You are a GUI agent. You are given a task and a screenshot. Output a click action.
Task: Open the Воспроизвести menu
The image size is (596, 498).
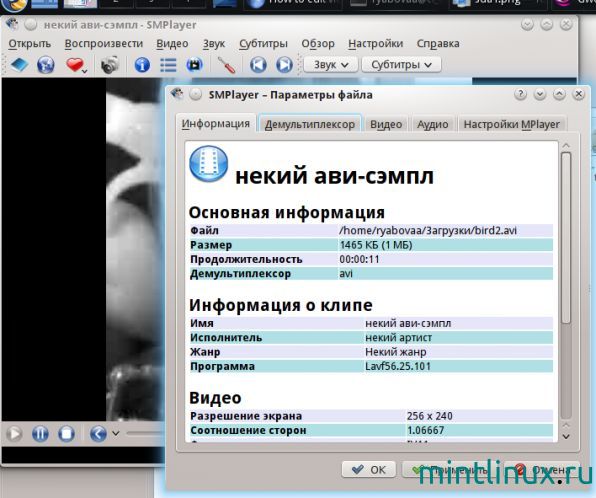point(104,44)
